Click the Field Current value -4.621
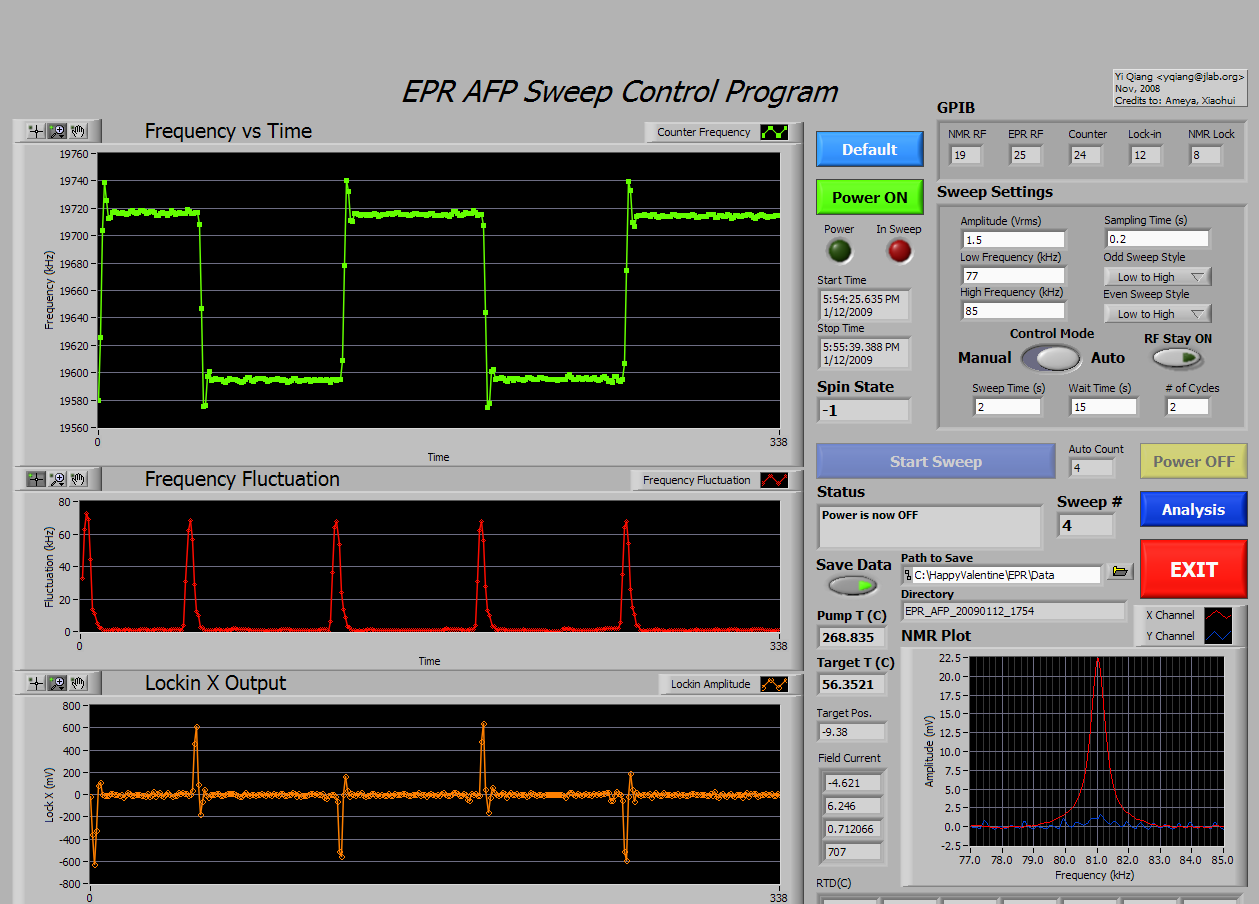The image size is (1259, 904). 852,782
